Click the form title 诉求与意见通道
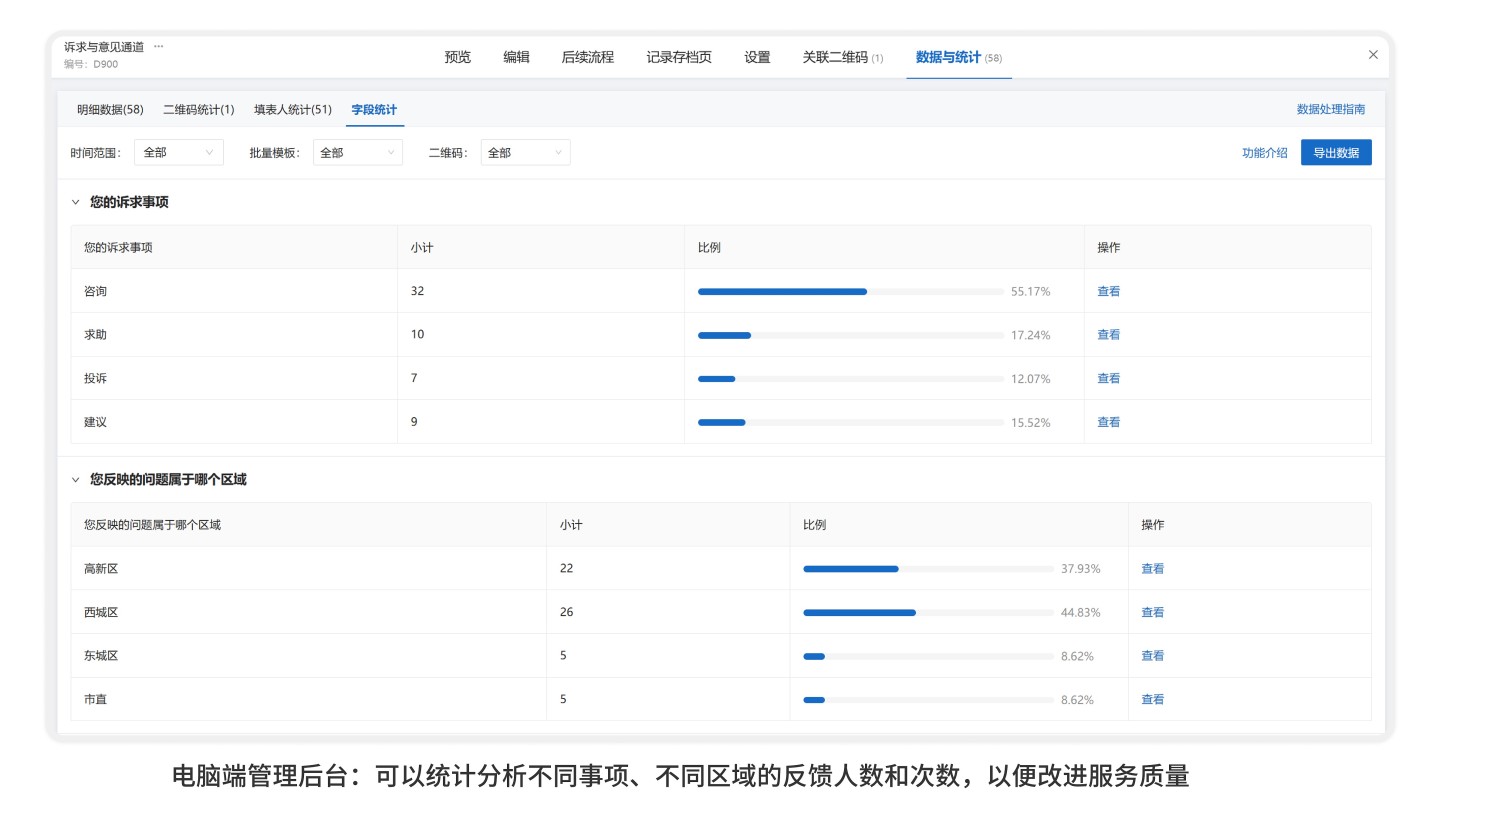 (104, 47)
